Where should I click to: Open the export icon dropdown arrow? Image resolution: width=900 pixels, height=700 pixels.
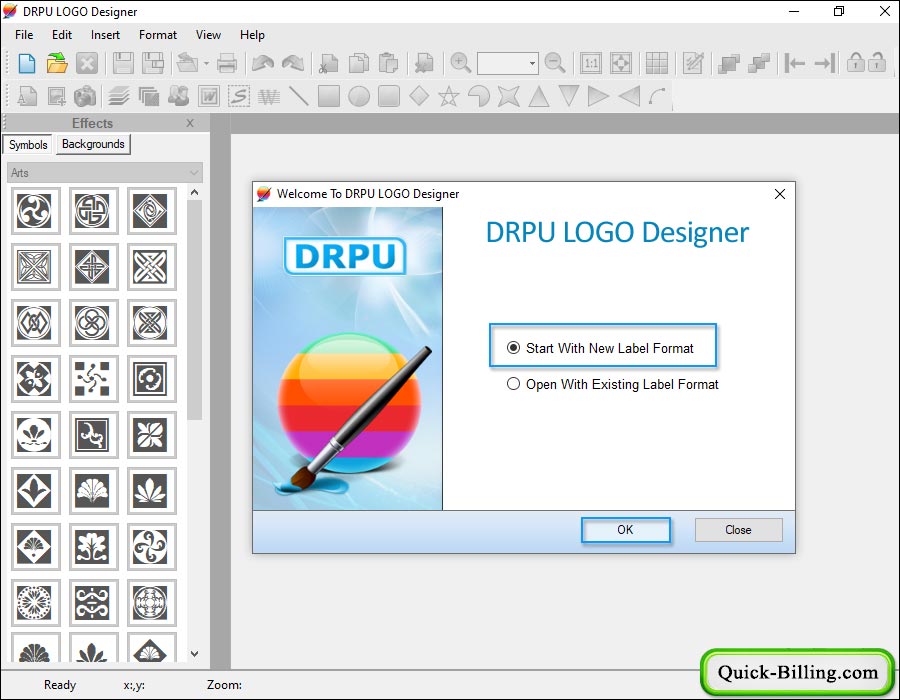(206, 63)
